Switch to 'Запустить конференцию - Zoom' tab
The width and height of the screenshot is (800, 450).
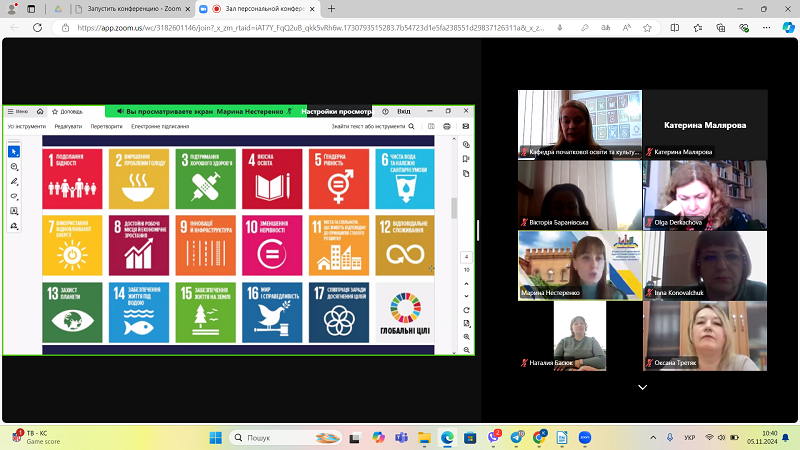(x=132, y=9)
